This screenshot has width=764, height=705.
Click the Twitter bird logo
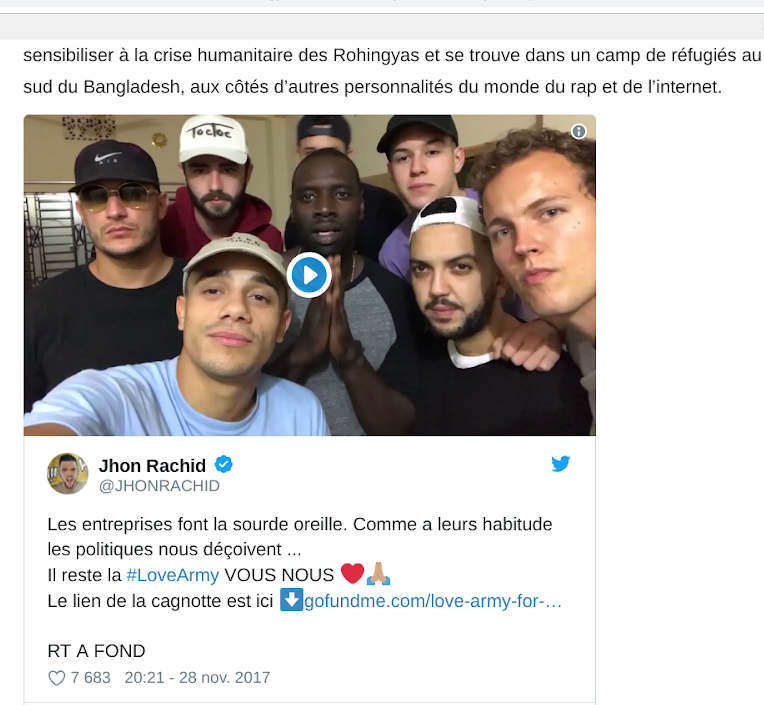pos(560,463)
